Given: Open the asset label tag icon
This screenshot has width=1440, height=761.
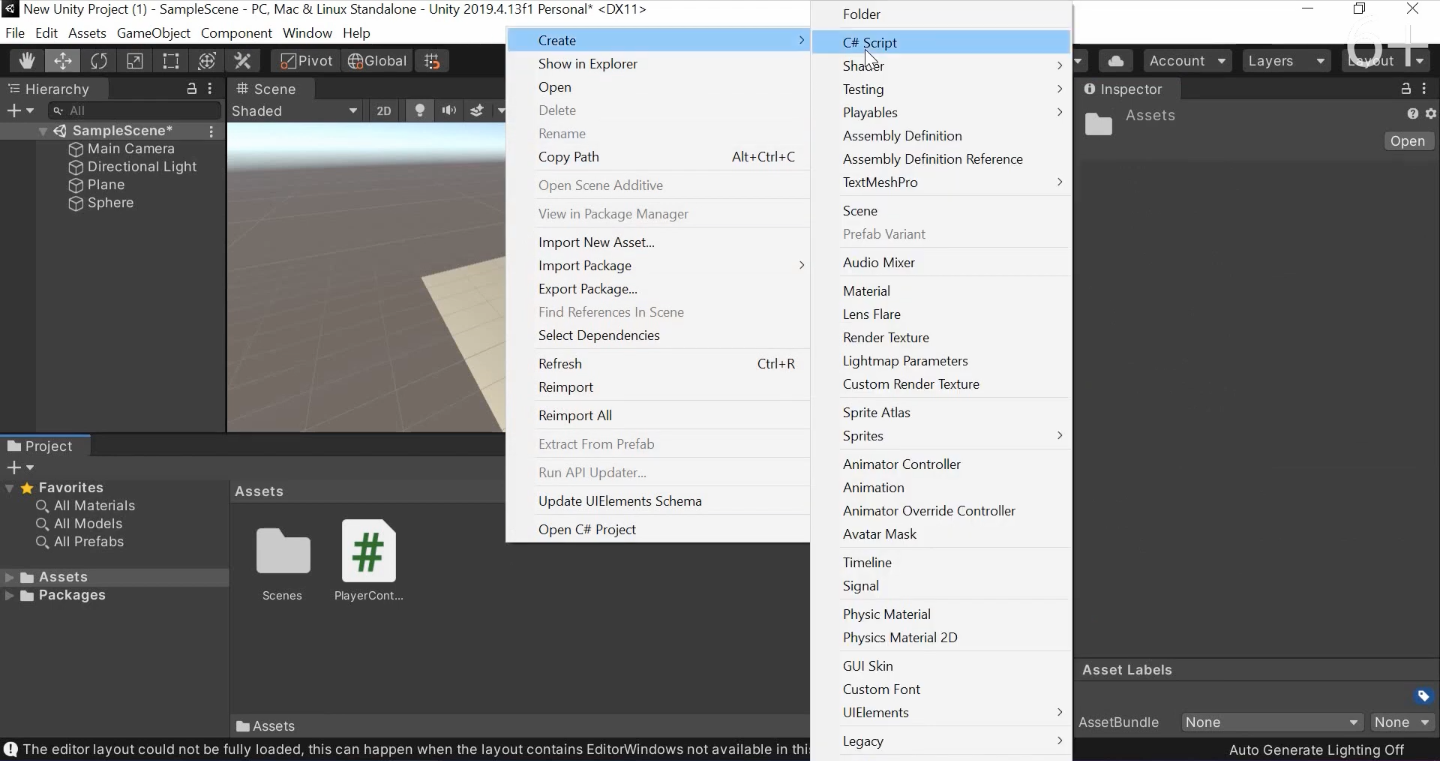Looking at the screenshot, I should pyautogui.click(x=1423, y=696).
